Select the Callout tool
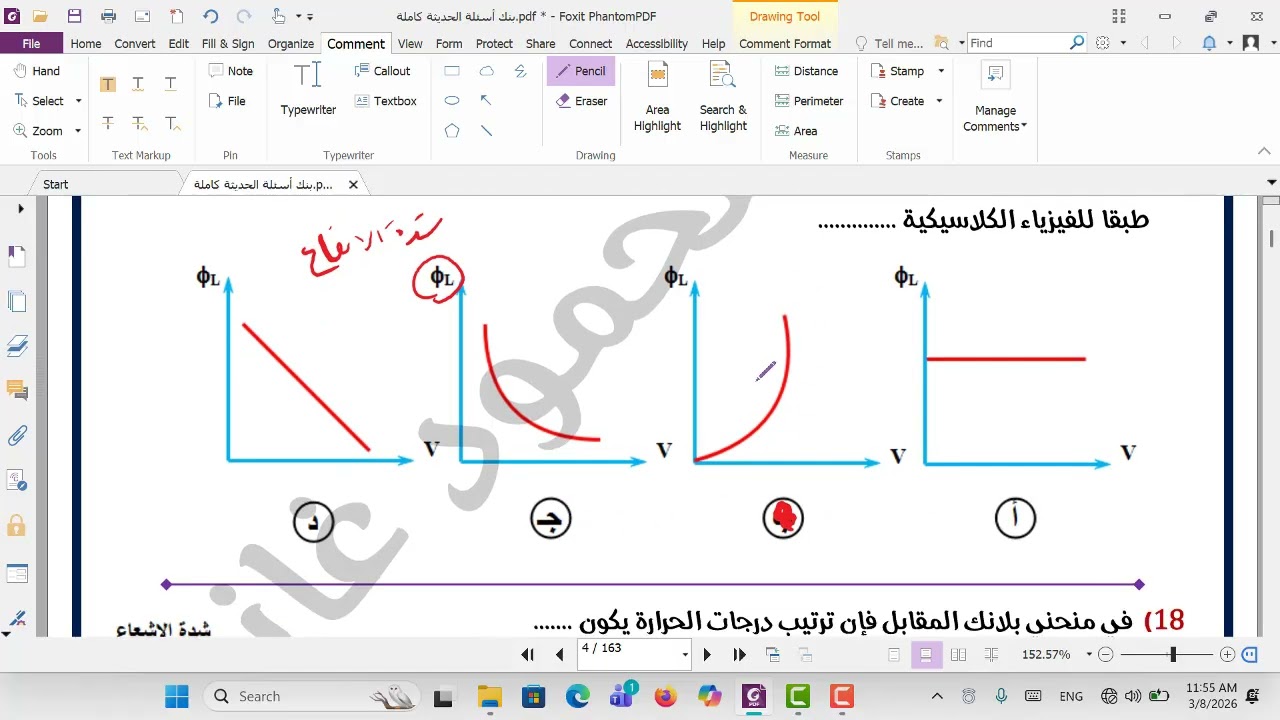This screenshot has width=1280, height=720. [382, 71]
